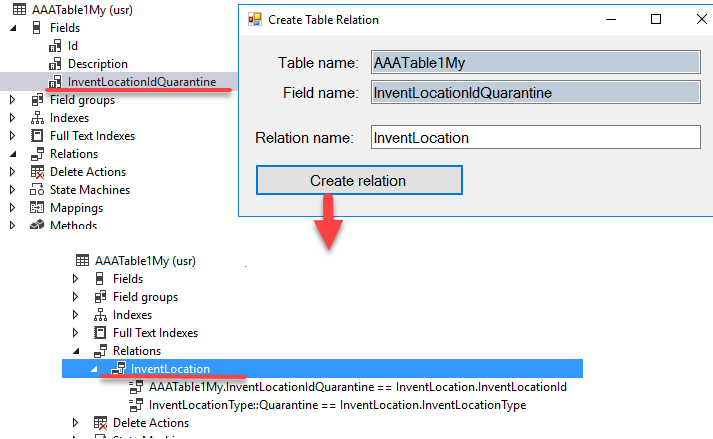Click the Description field icon
This screenshot has height=439, width=713.
click(55, 64)
